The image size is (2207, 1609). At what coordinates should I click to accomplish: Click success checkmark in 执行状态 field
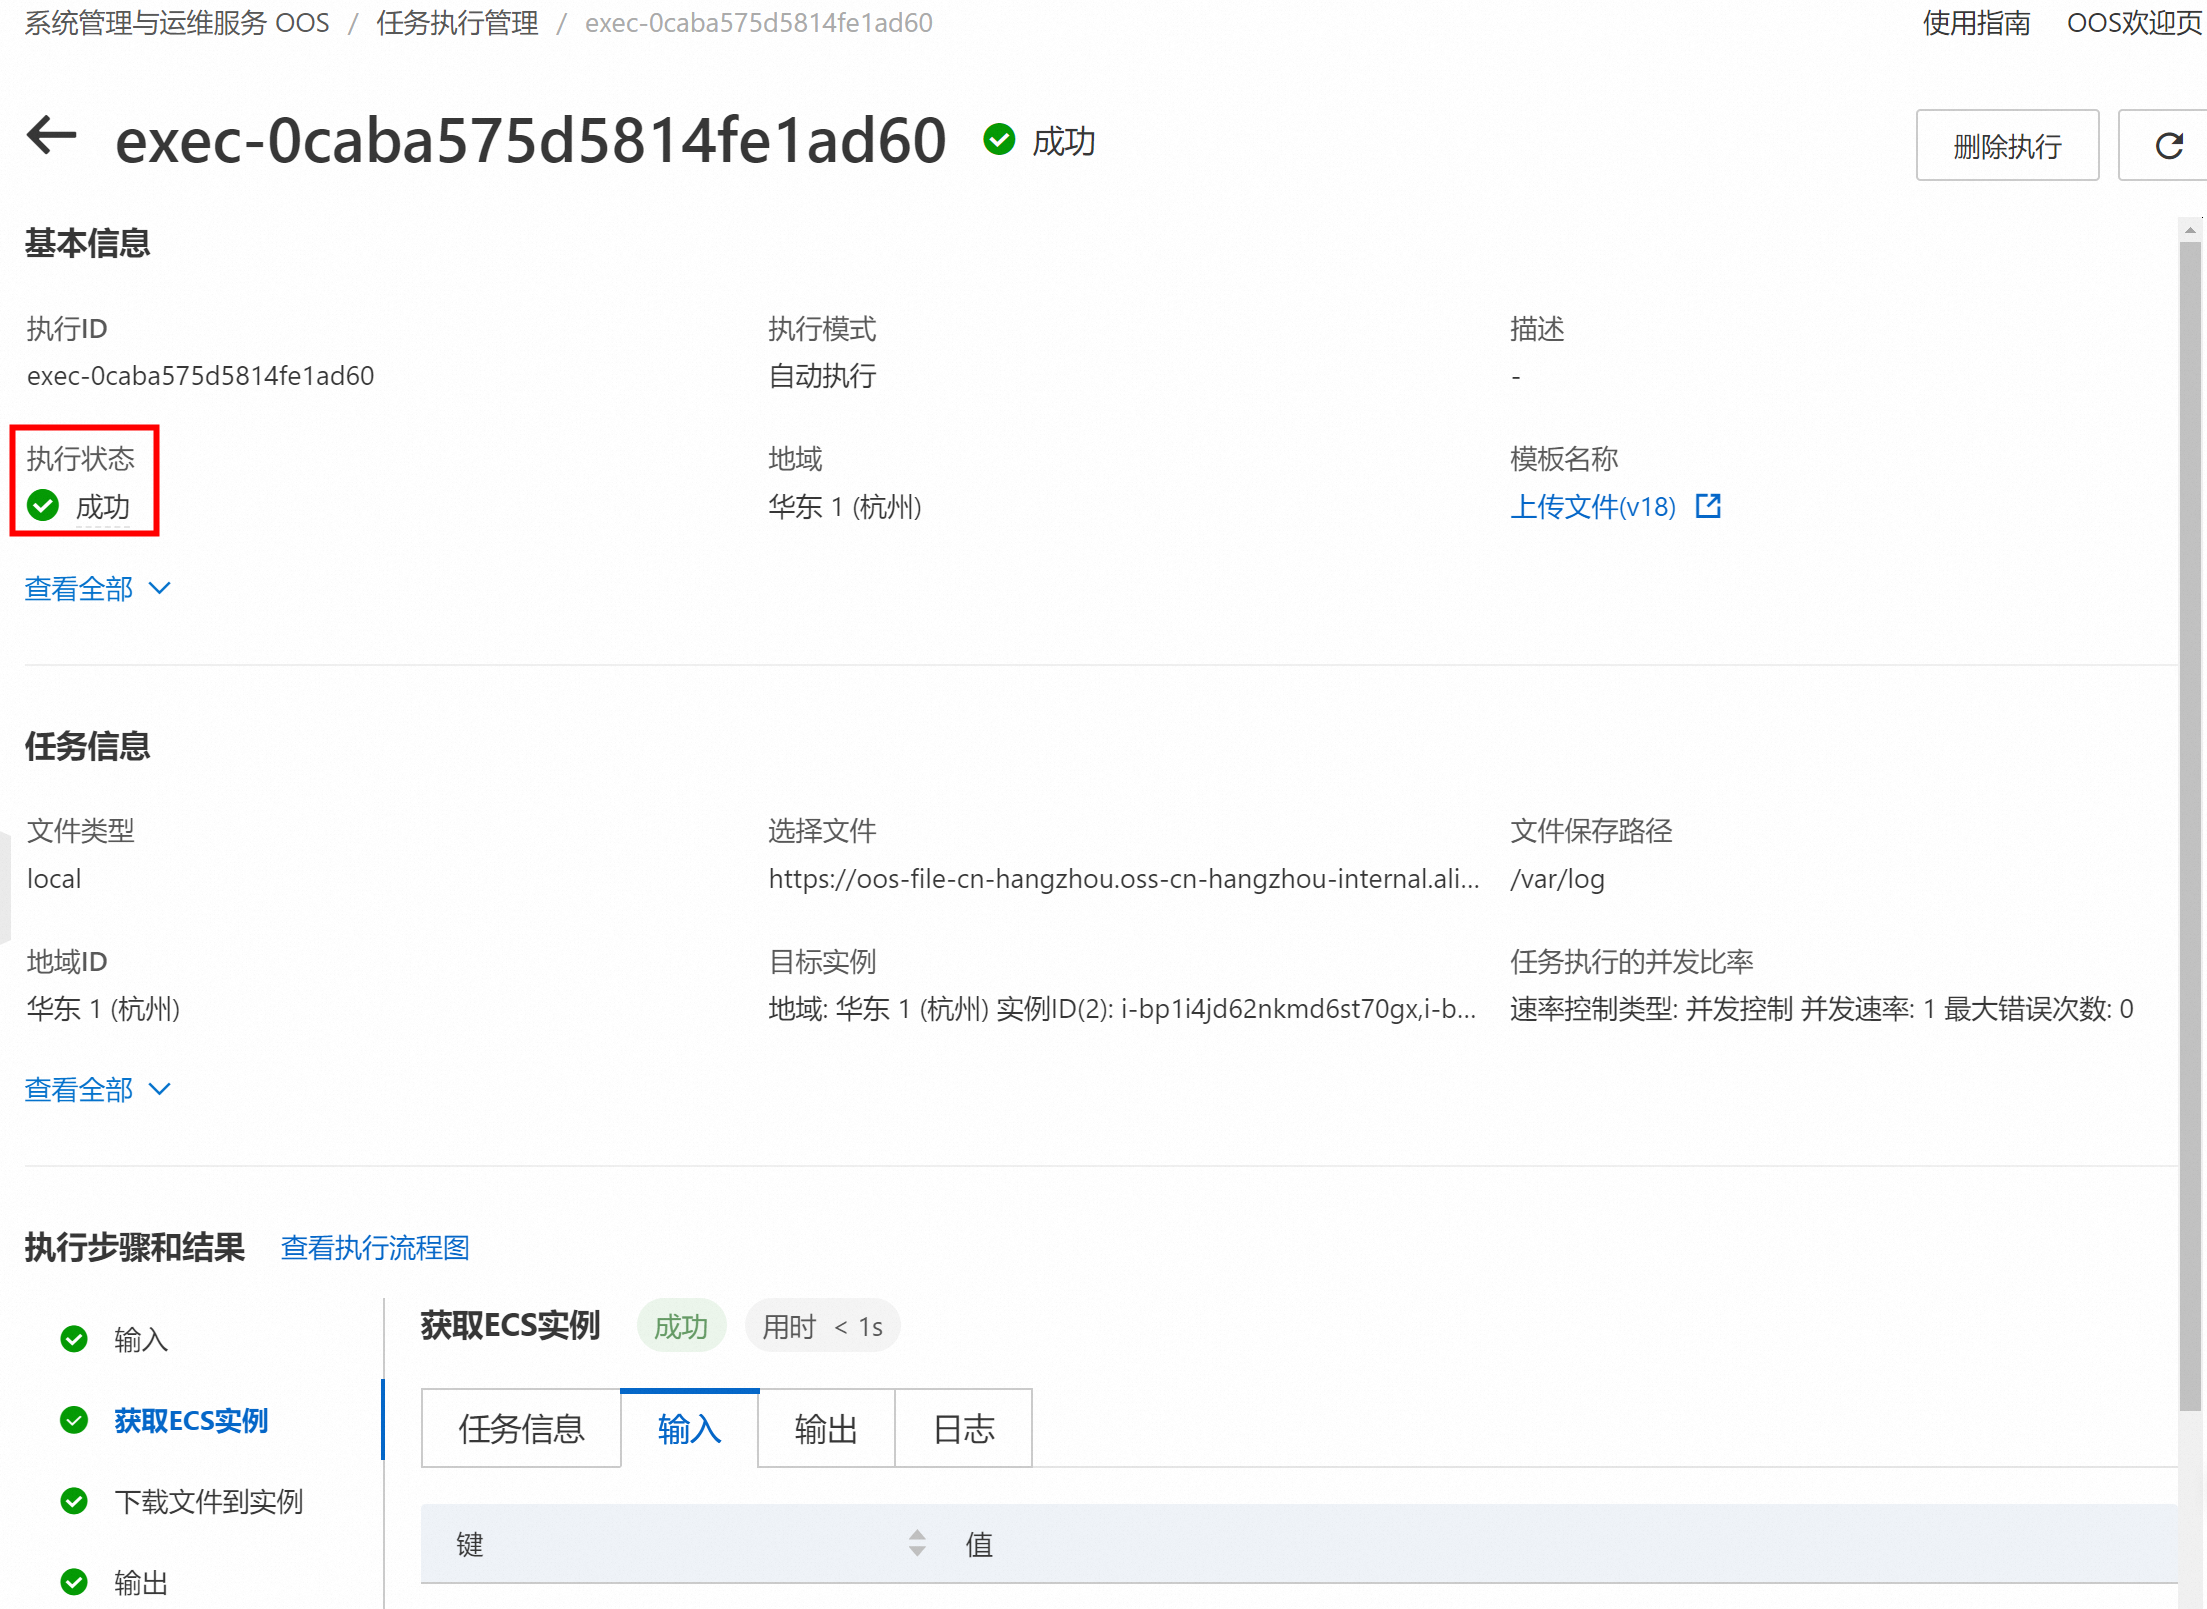(x=43, y=506)
